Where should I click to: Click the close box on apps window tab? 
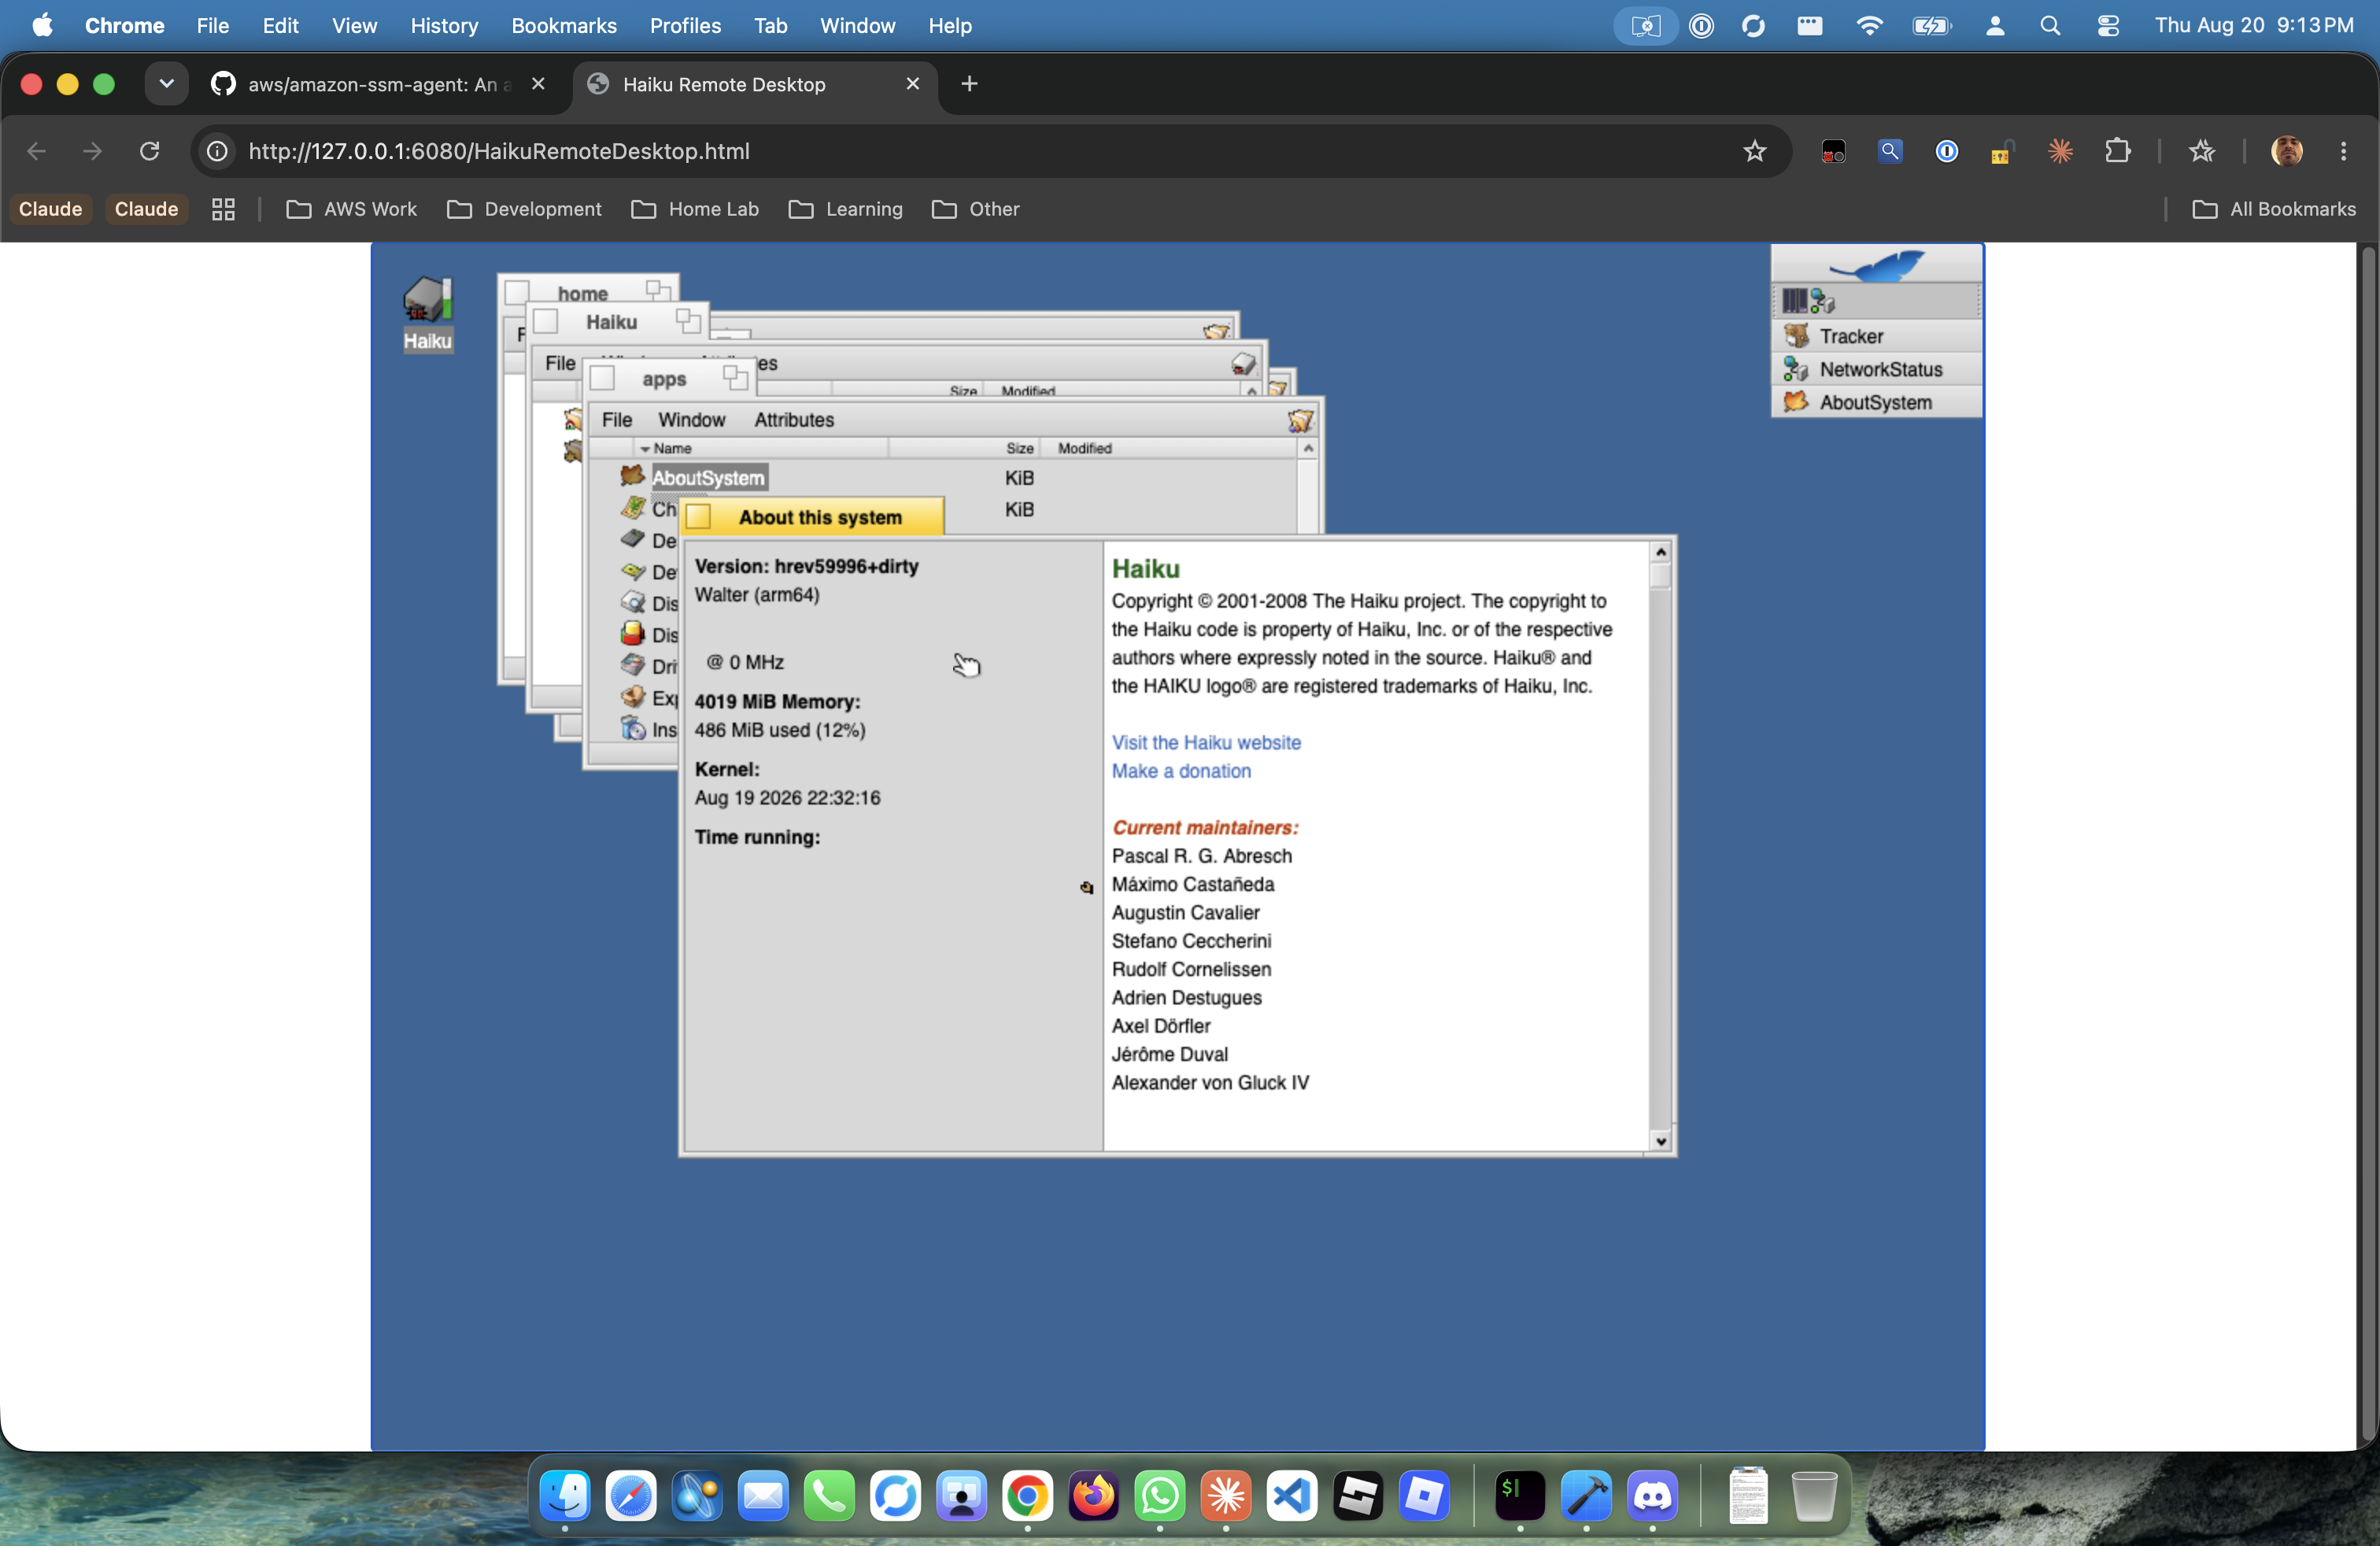(x=602, y=379)
